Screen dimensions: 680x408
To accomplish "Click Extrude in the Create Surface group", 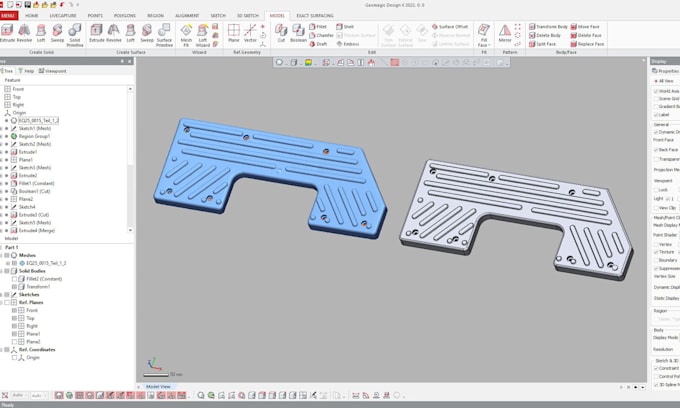I will pos(97,33).
